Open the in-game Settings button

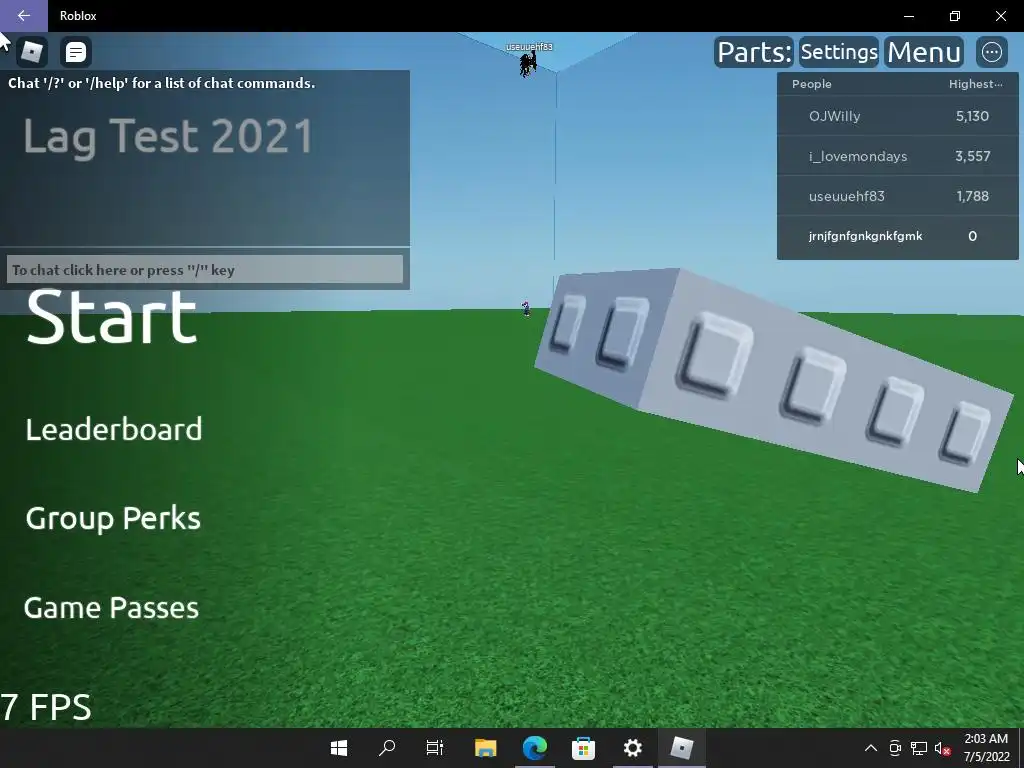[x=839, y=52]
